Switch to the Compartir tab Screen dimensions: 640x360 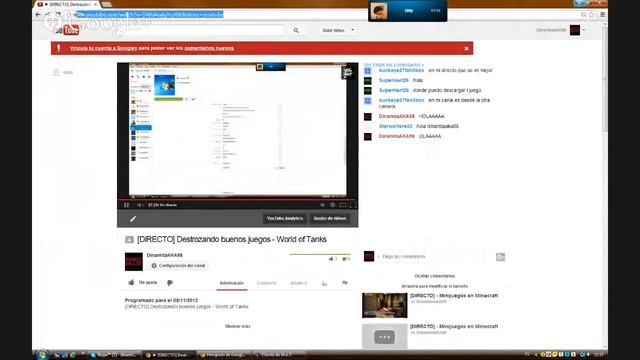267,283
